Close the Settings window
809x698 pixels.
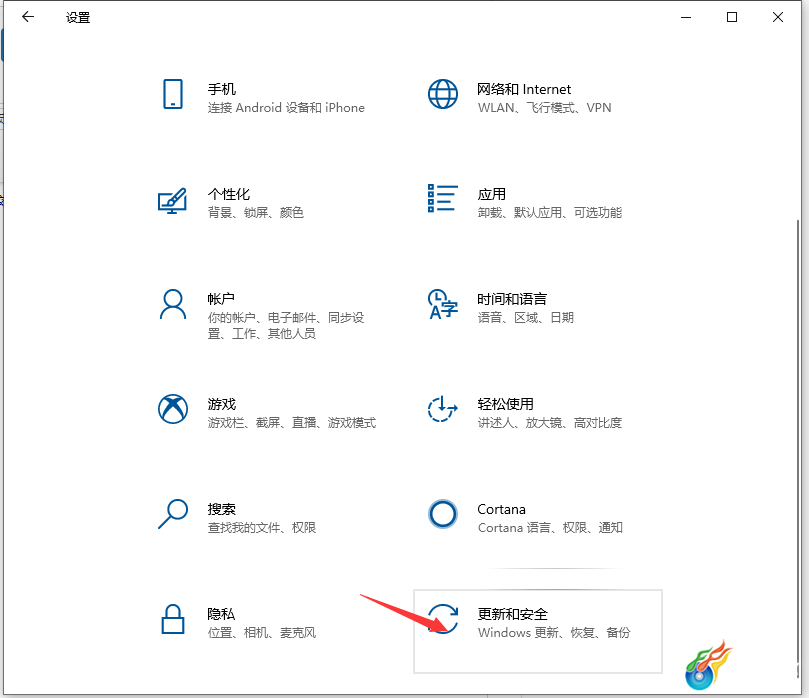778,17
